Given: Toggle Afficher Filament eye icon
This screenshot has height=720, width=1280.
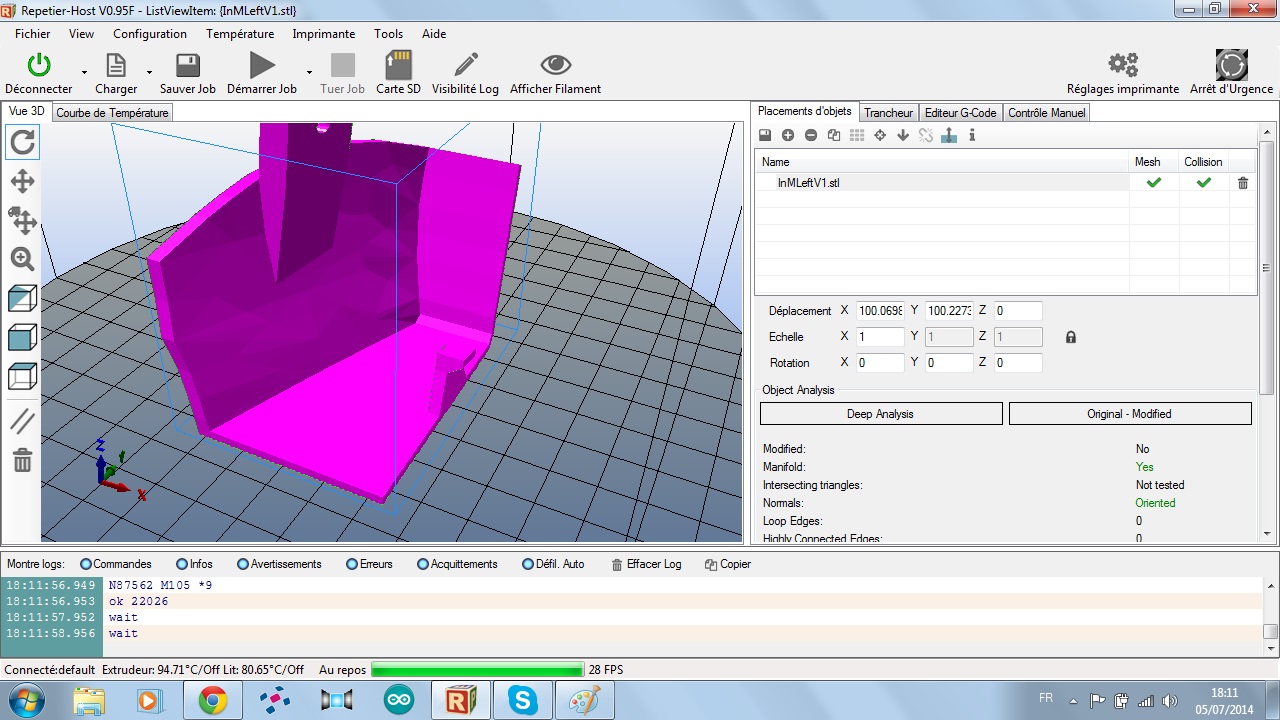Looking at the screenshot, I should [x=555, y=65].
